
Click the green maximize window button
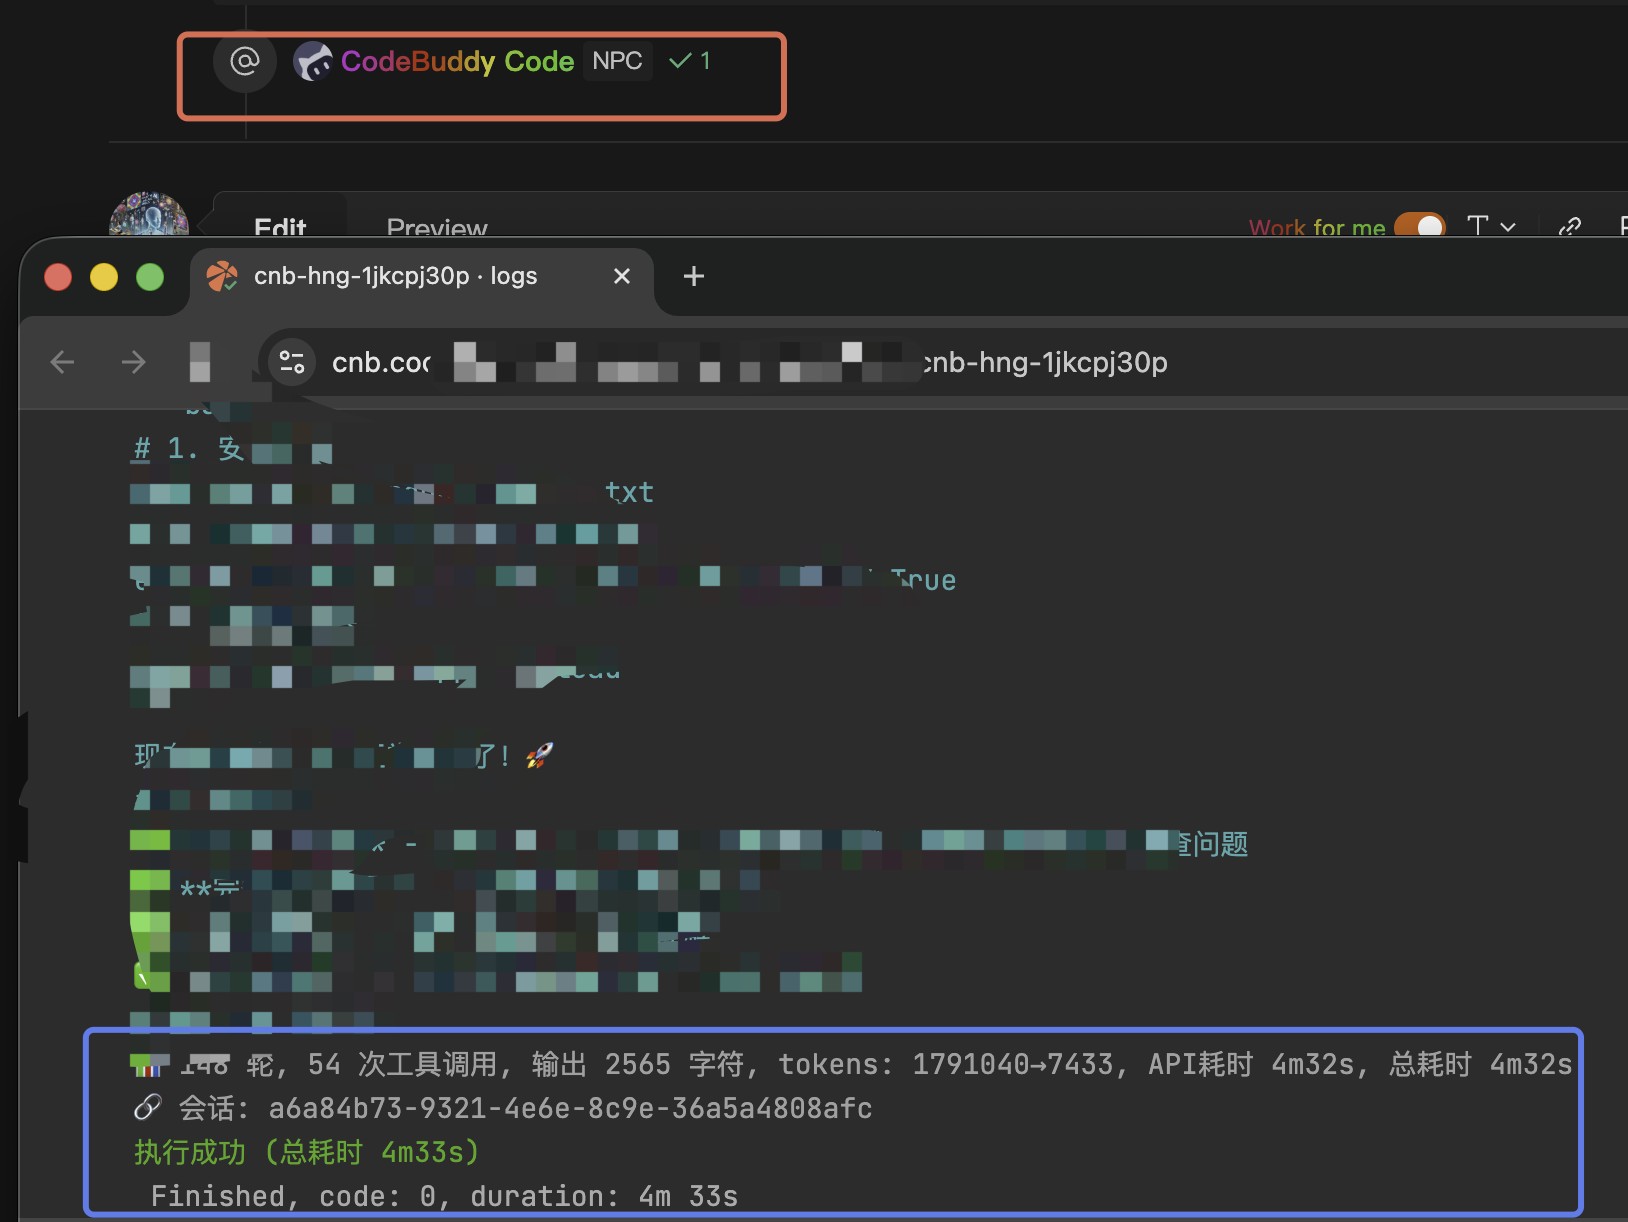[x=150, y=277]
